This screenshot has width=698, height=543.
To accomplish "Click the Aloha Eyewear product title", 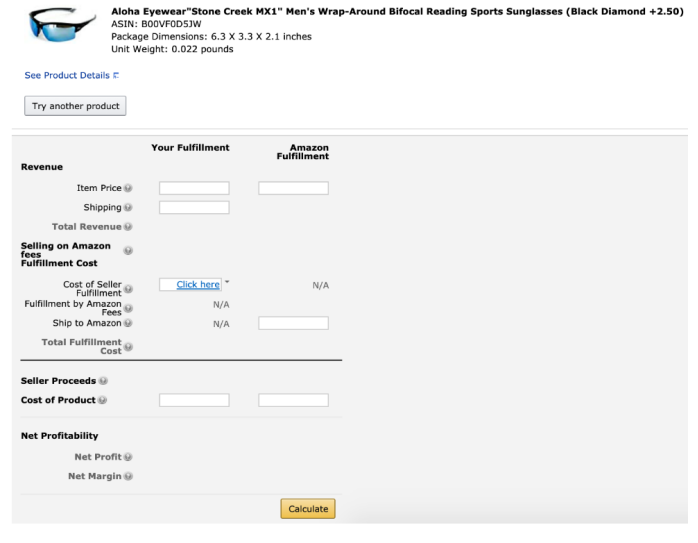I will point(397,12).
